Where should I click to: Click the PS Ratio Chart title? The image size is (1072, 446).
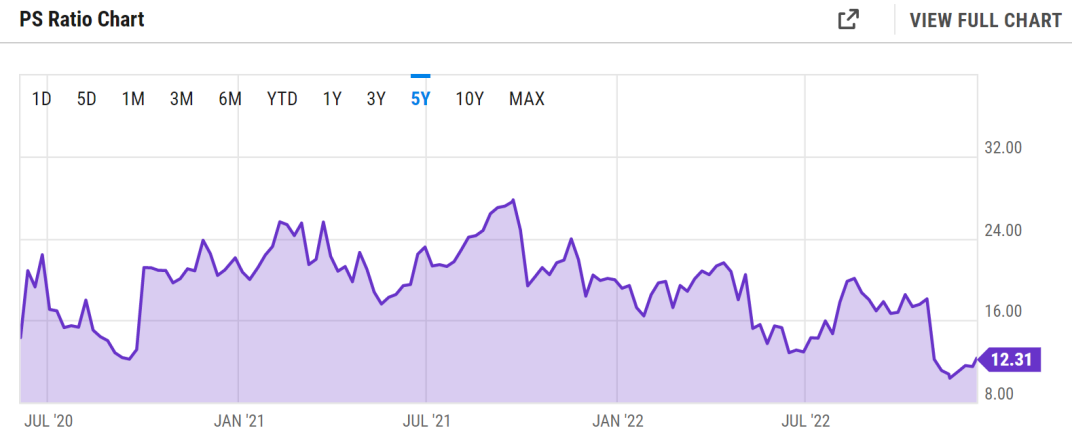click(82, 20)
